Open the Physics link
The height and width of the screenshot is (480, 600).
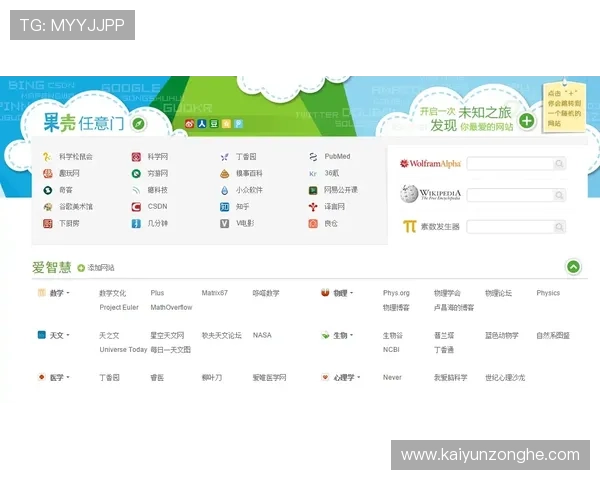coord(548,293)
